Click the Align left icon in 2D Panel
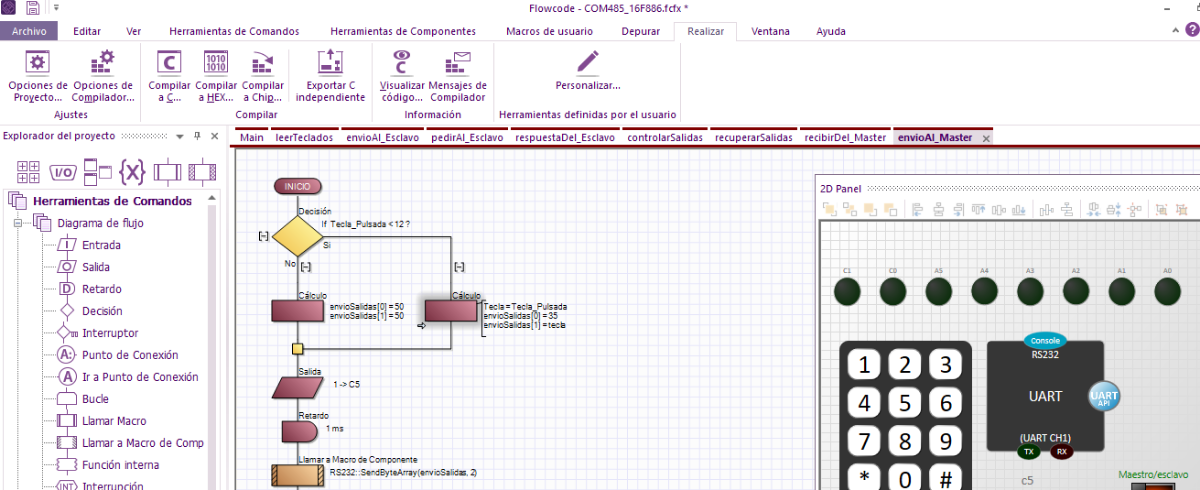This screenshot has width=1200, height=490. point(919,210)
